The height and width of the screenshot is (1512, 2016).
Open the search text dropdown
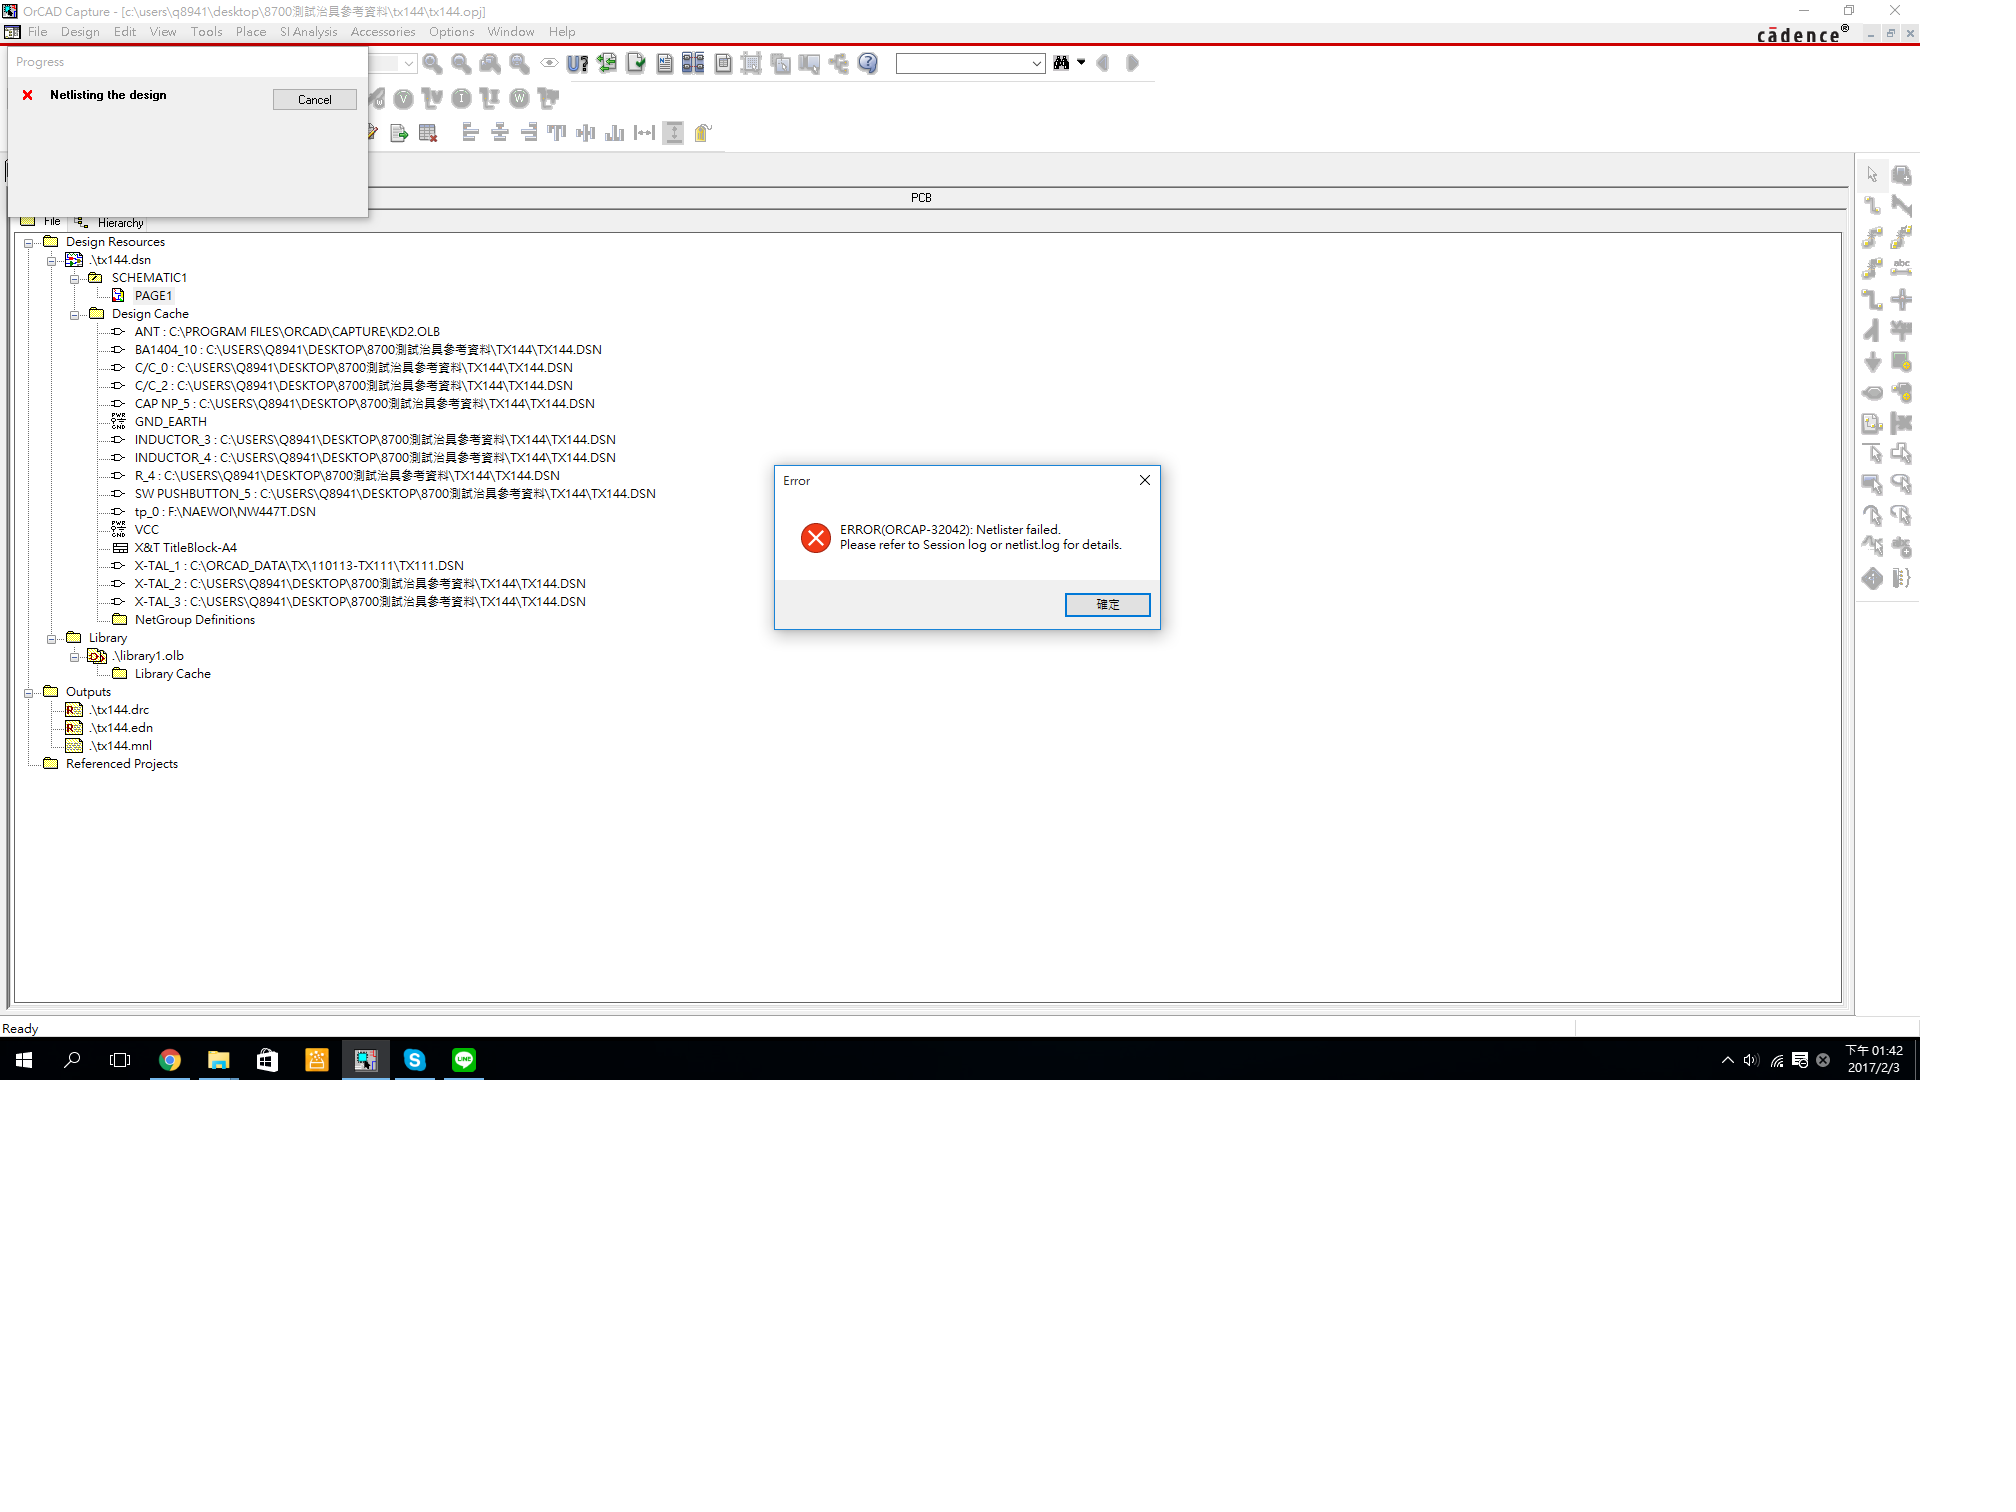pos(1036,63)
